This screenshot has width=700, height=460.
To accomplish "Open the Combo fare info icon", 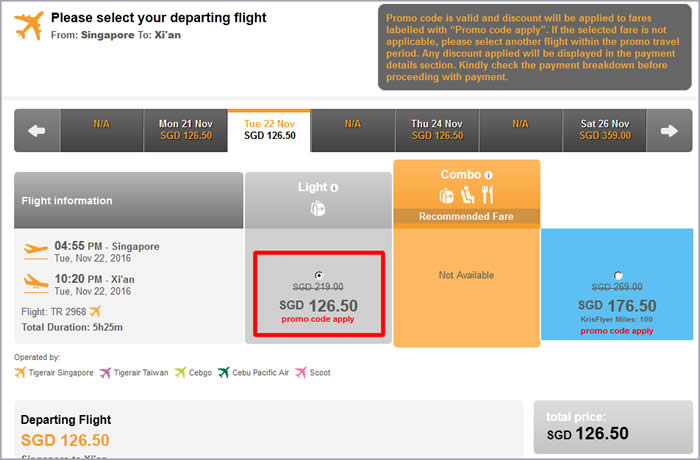I will click(488, 175).
